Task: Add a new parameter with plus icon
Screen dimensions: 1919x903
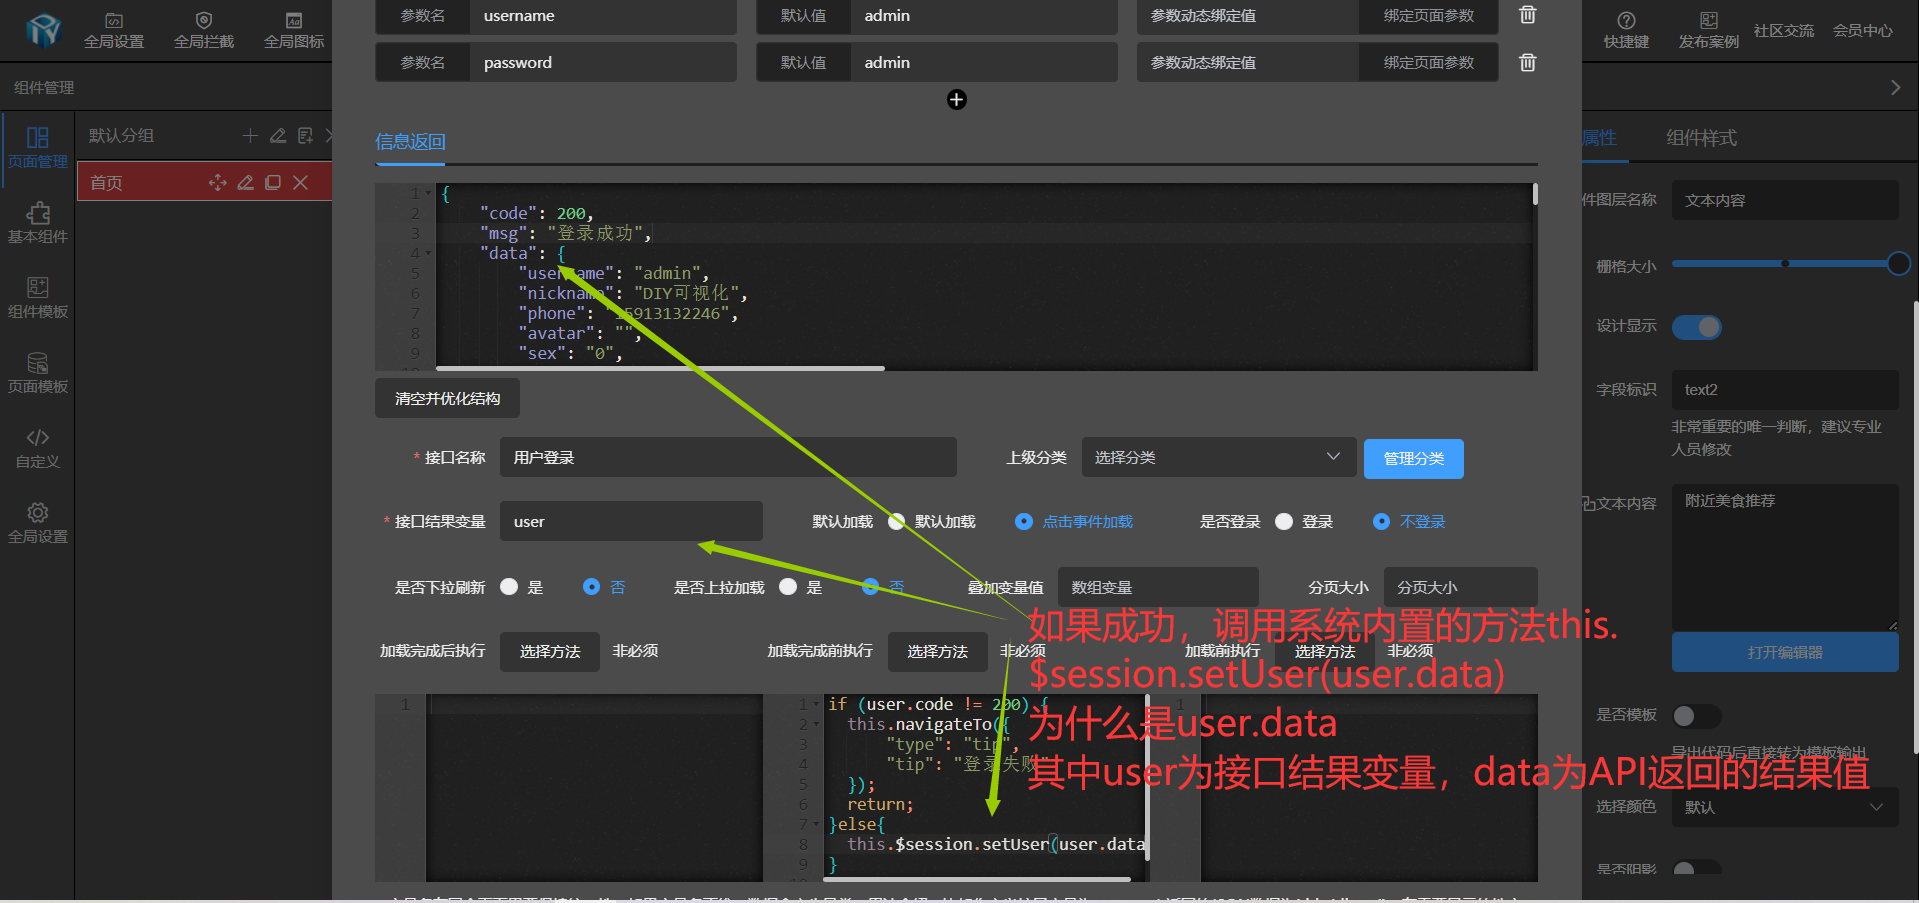Action: (957, 99)
